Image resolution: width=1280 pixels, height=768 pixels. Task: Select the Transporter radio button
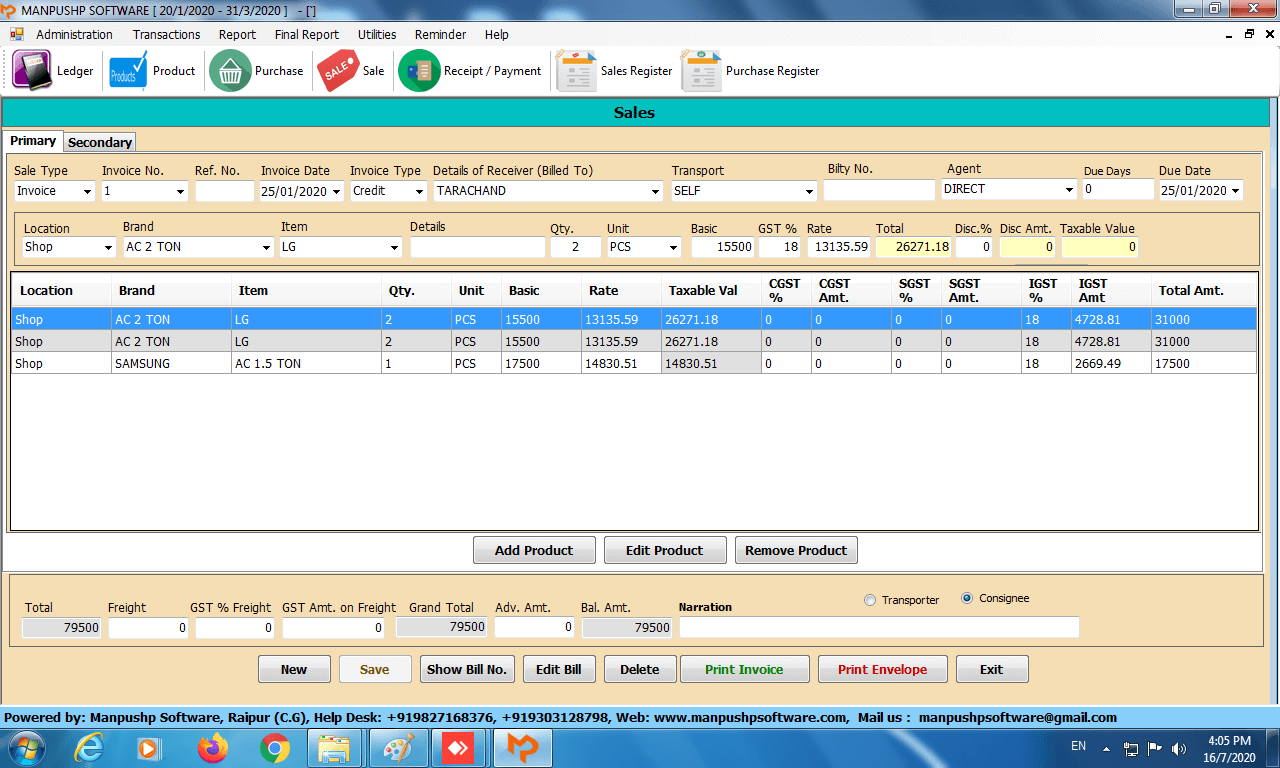pos(870,600)
